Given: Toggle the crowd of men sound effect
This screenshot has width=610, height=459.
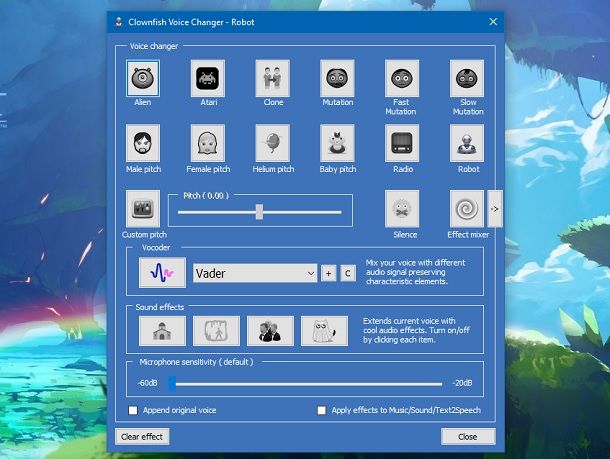Looking at the screenshot, I should tap(270, 331).
